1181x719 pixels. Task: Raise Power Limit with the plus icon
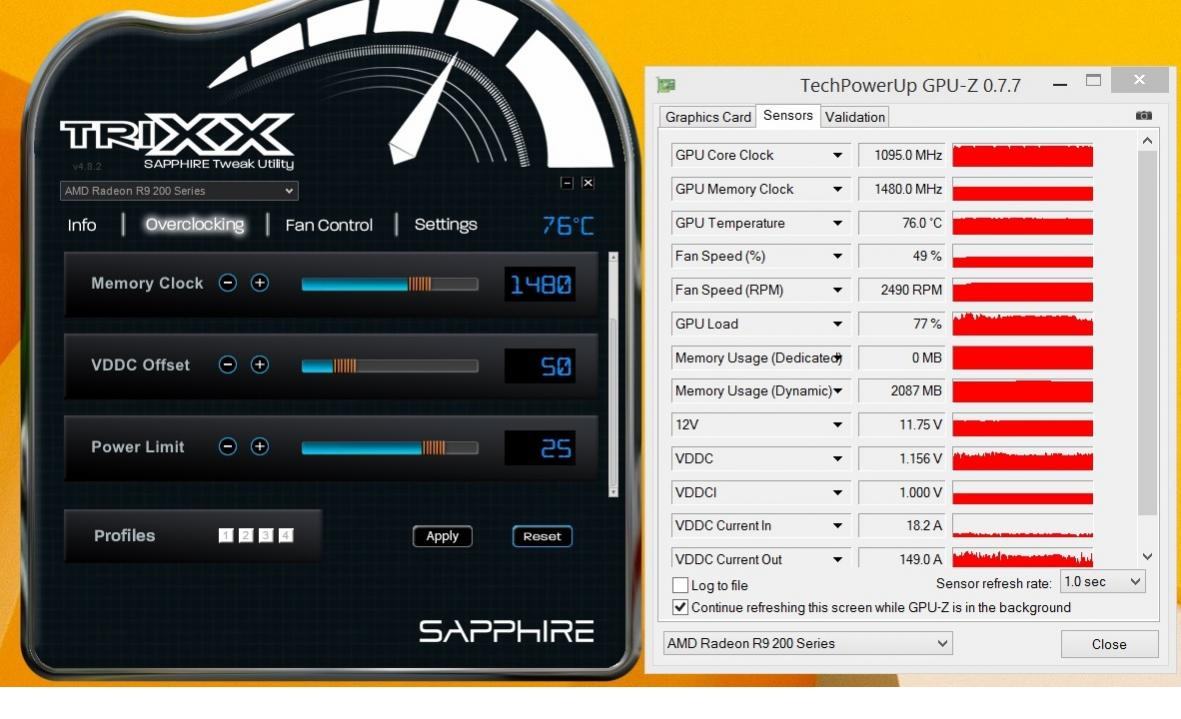[x=260, y=446]
